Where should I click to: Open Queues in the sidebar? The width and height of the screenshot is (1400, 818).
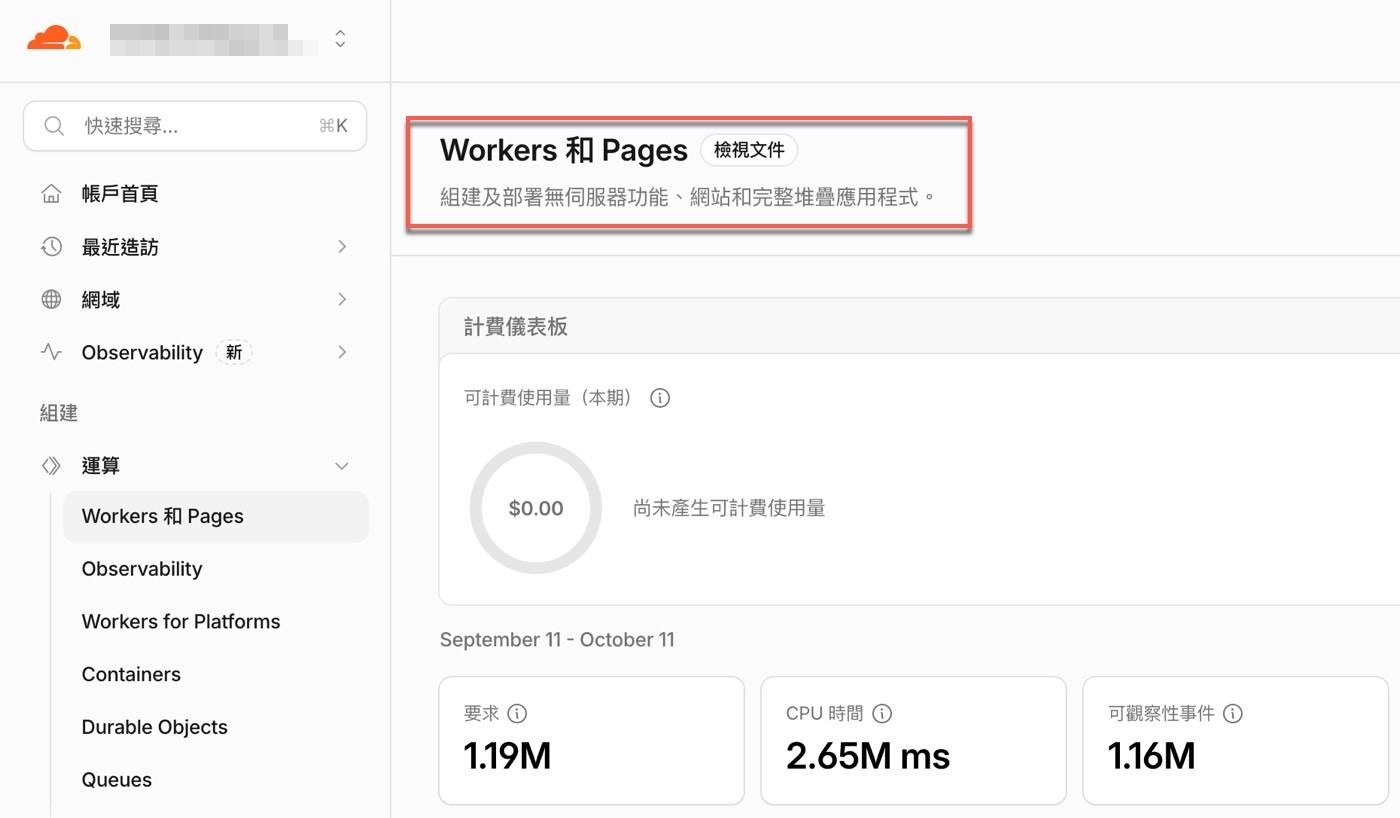(117, 780)
